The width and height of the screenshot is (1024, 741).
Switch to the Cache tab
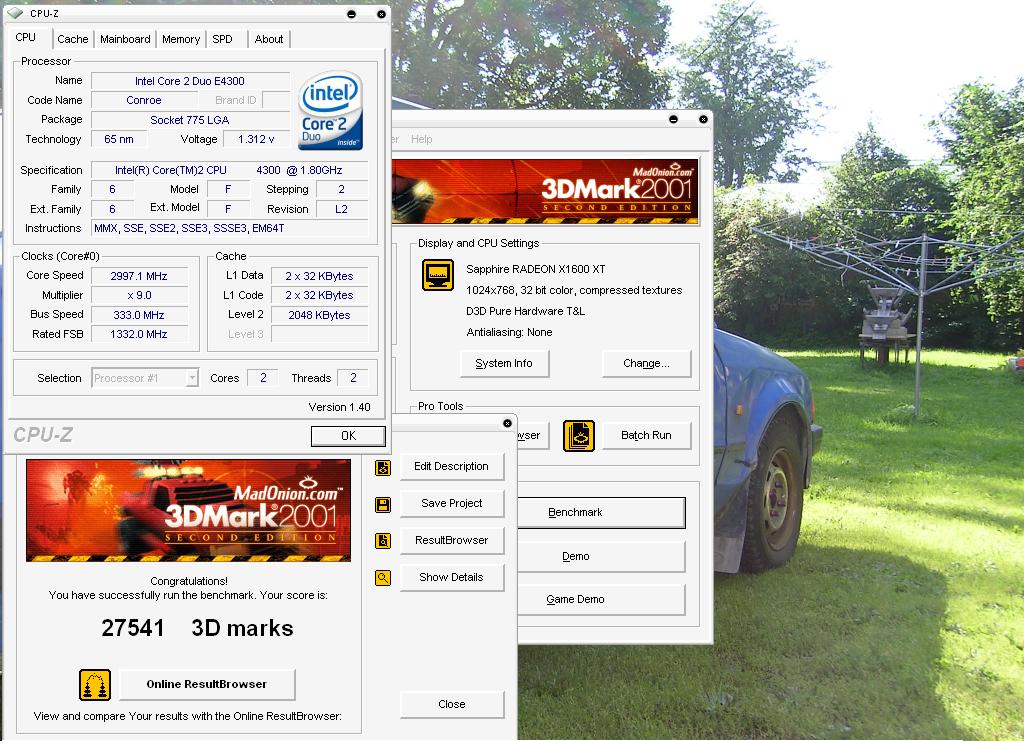pyautogui.click(x=72, y=39)
